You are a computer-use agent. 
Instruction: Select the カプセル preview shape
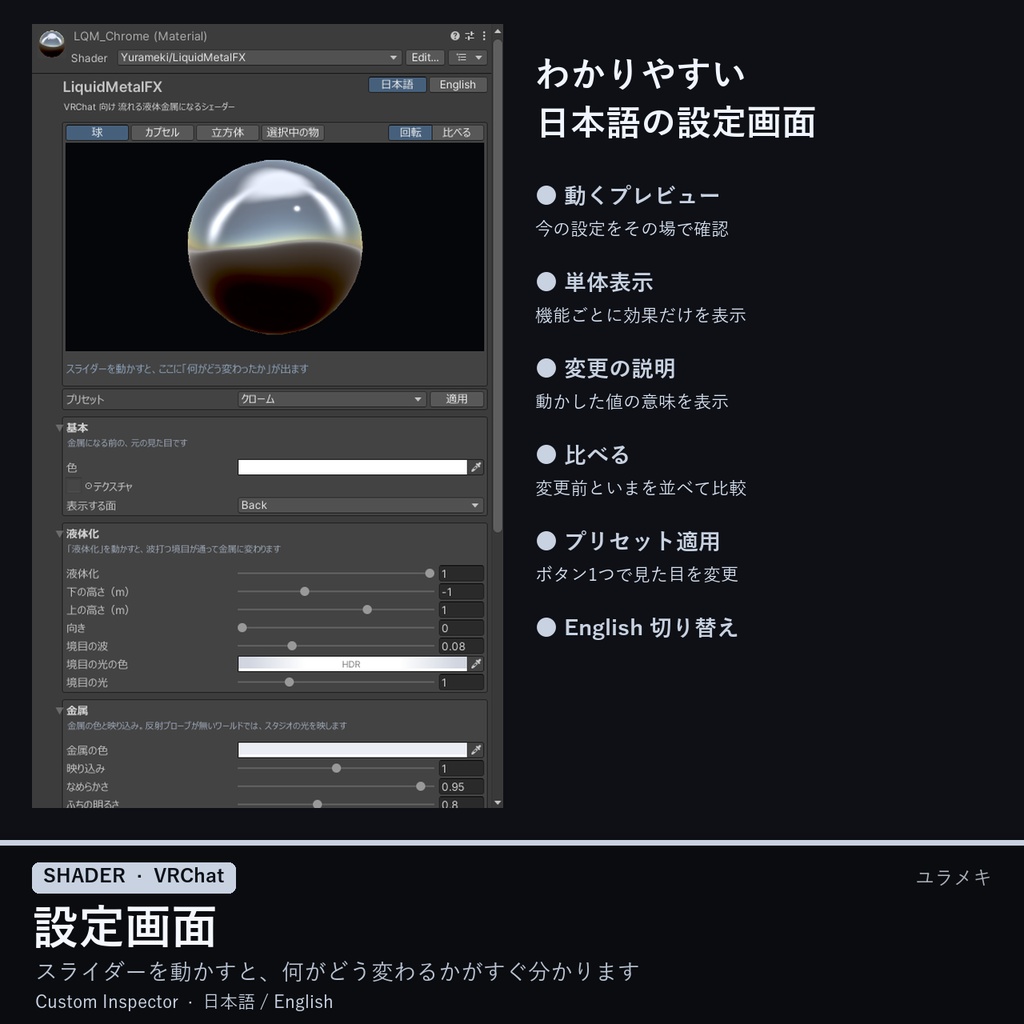(x=162, y=133)
